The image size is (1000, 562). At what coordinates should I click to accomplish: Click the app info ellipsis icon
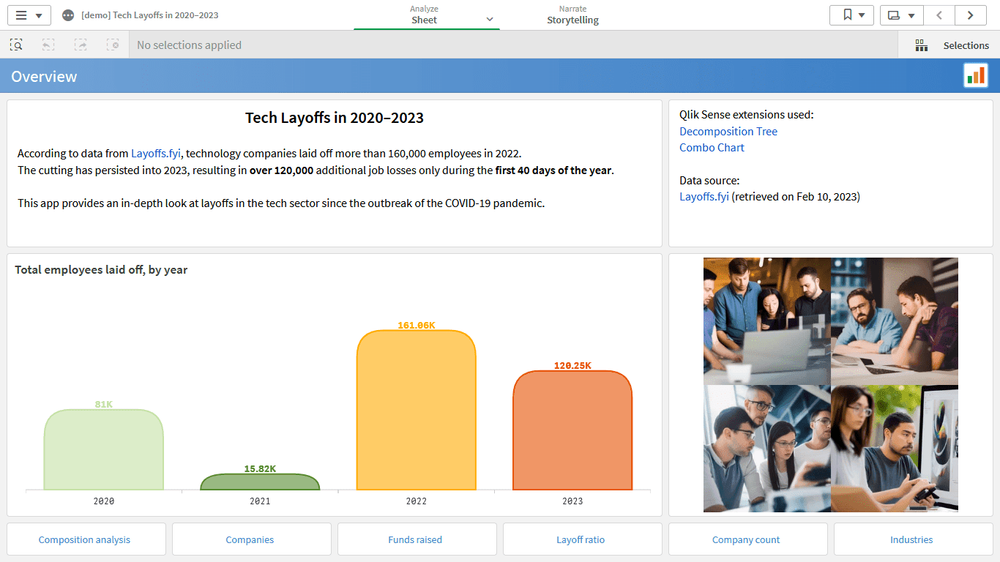pyautogui.click(x=68, y=16)
